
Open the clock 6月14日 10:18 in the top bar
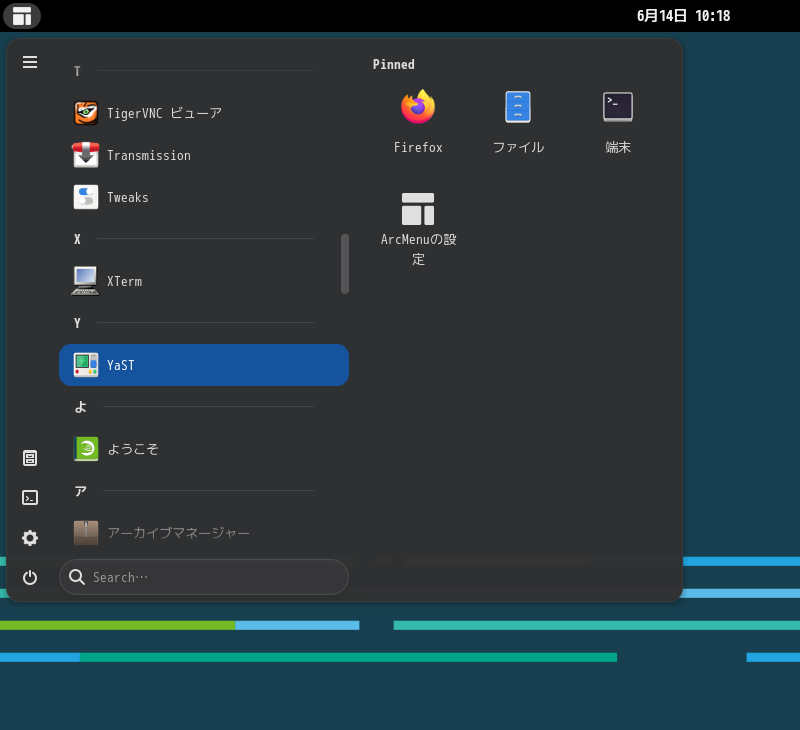683,16
